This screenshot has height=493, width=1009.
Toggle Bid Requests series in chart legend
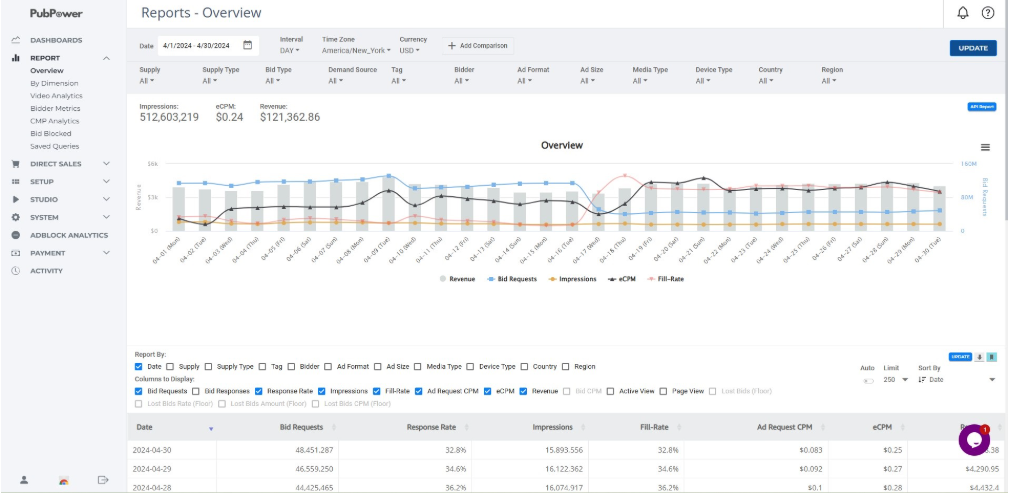pos(512,279)
